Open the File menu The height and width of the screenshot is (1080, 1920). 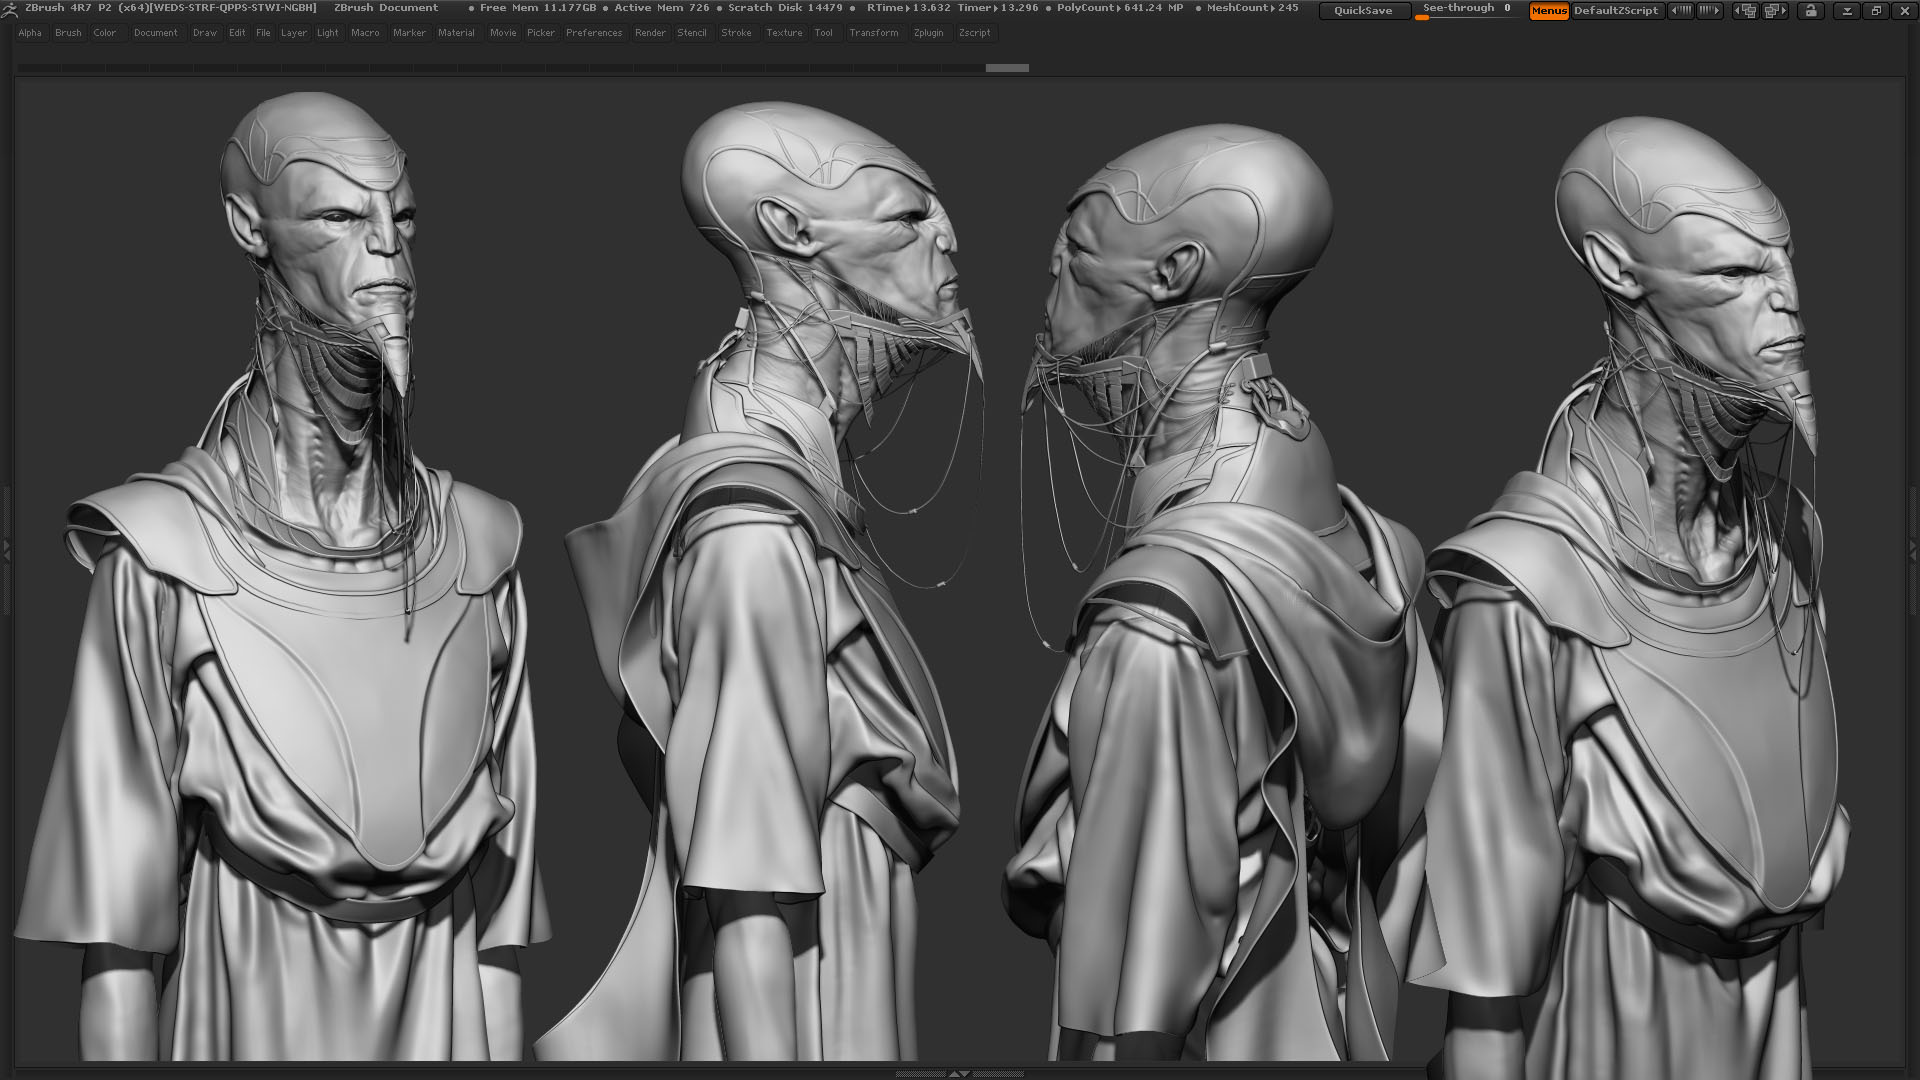(263, 33)
